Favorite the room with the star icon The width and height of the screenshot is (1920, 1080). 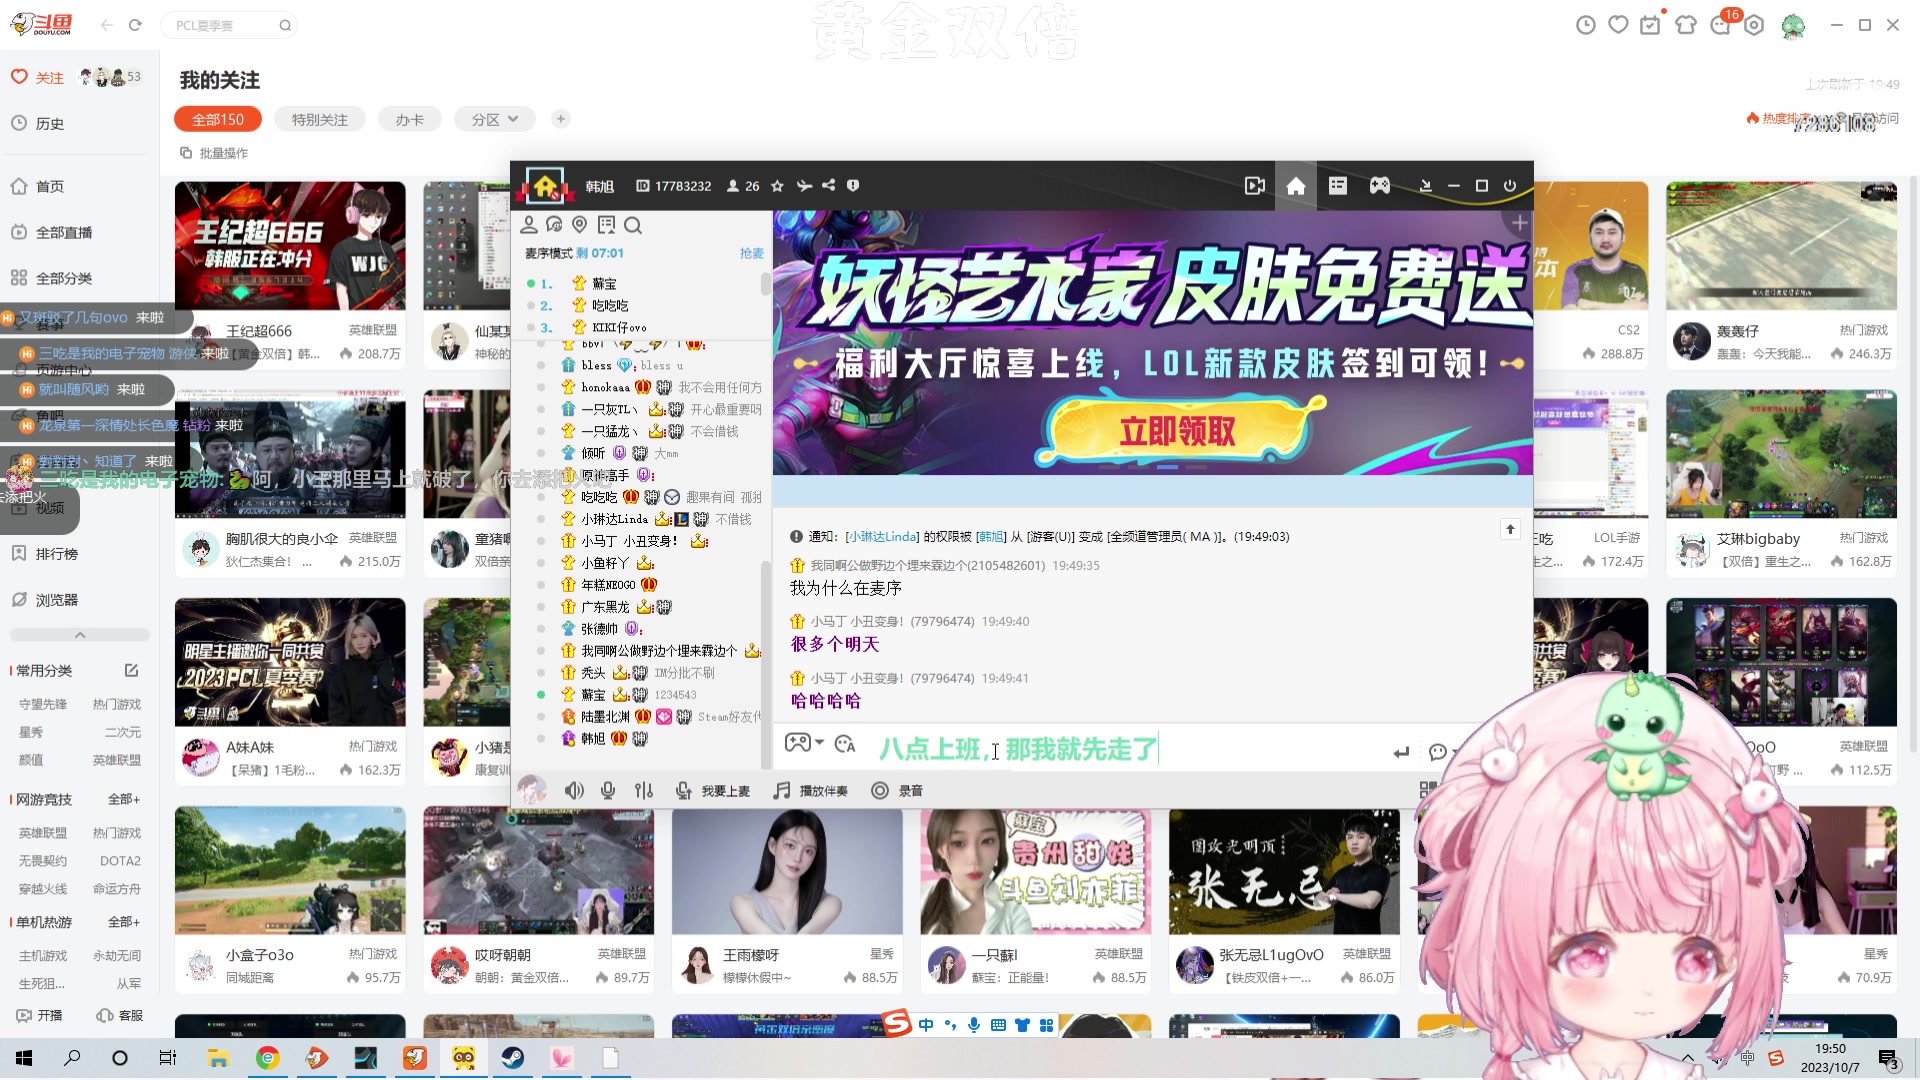click(777, 185)
